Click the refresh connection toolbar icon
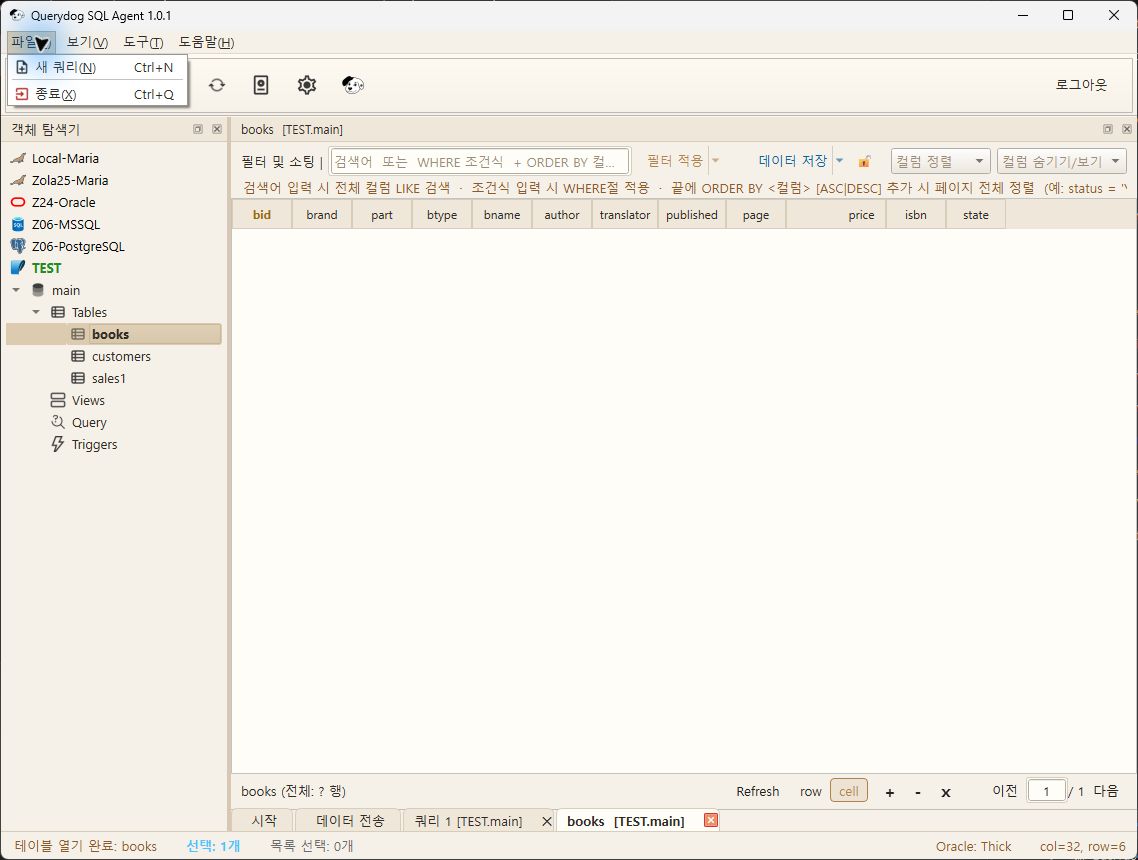The width and height of the screenshot is (1138, 860). 216,85
